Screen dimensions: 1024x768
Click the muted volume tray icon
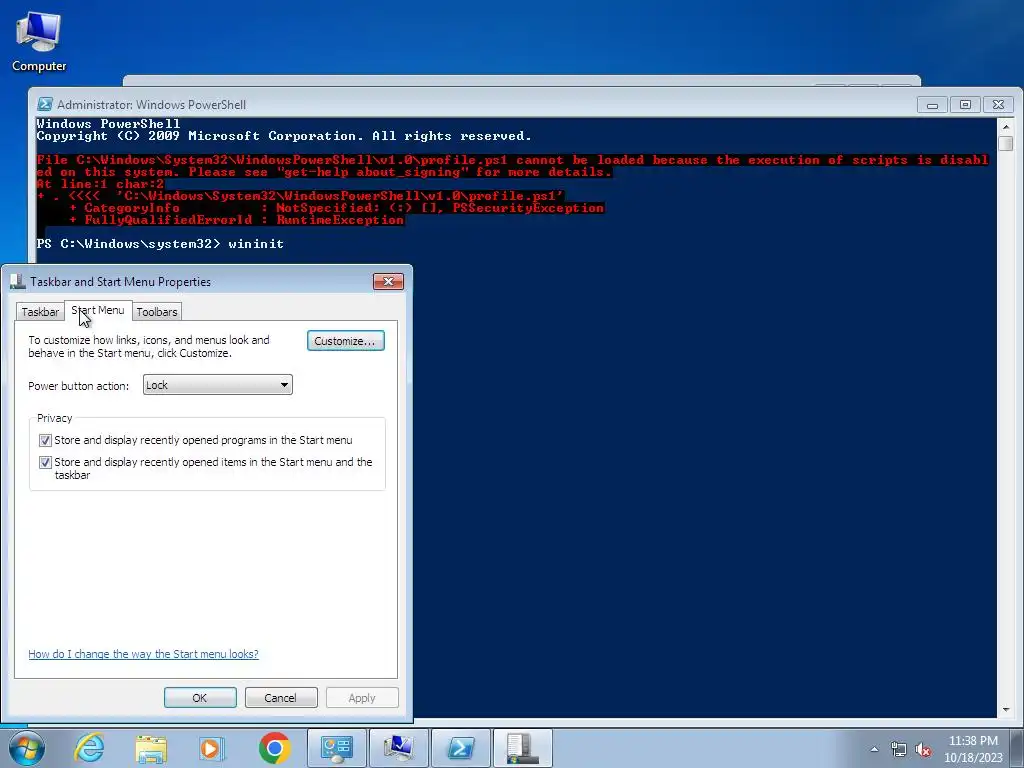click(923, 750)
